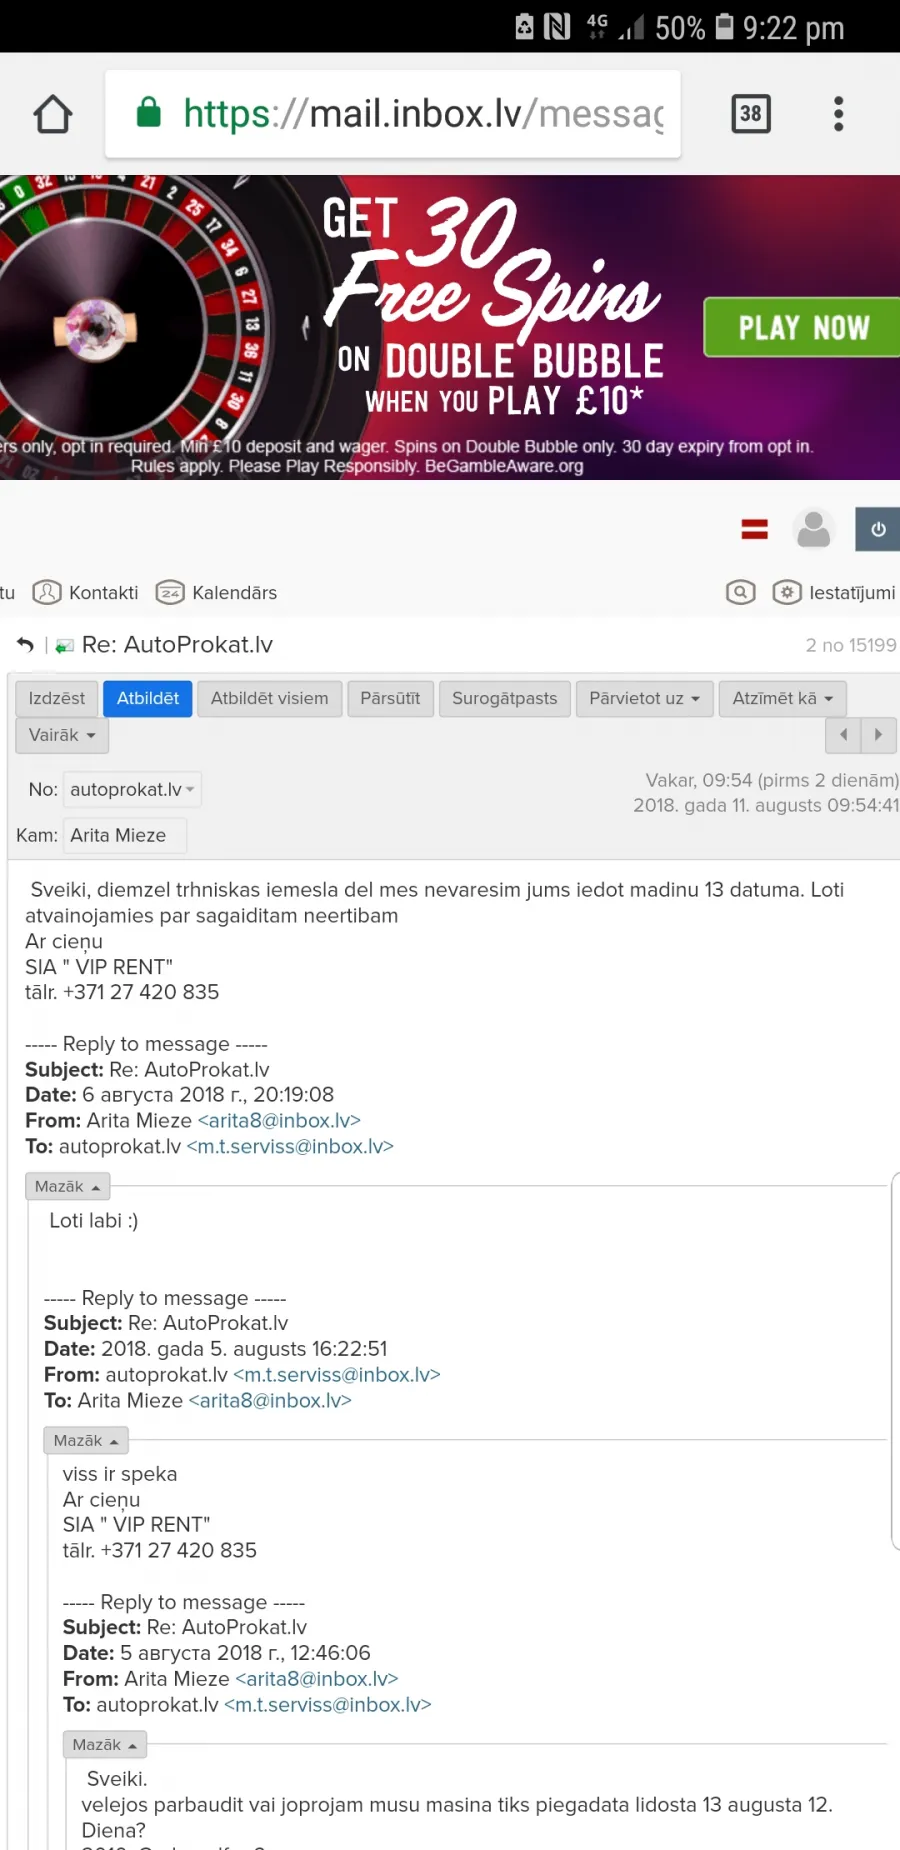
Task: Go to next message arrow
Action: (879, 735)
